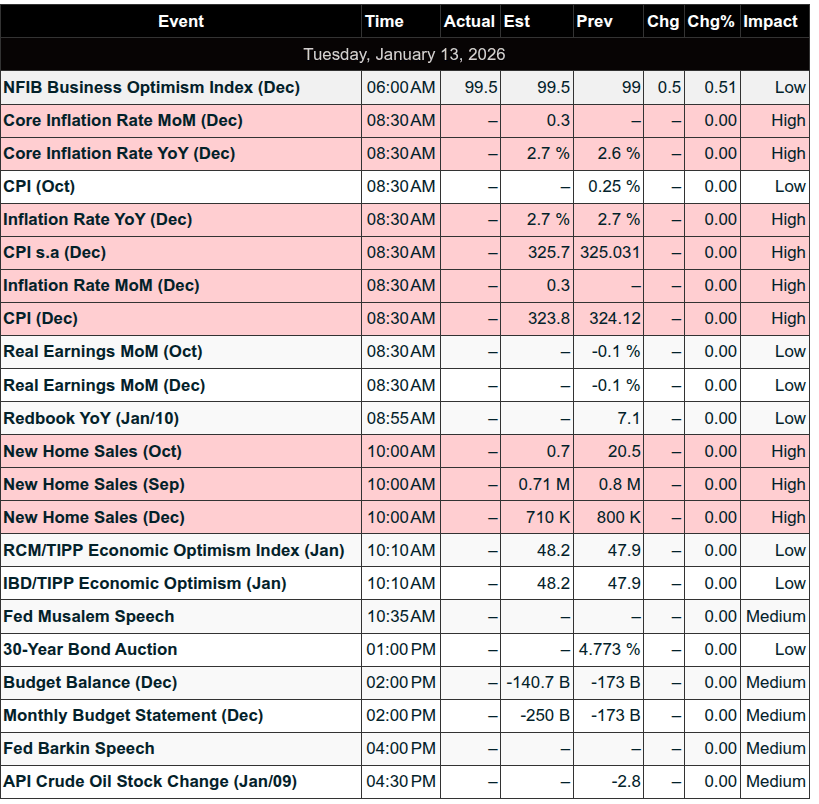Open Fed Musalem Speech event
819x804 pixels.
click(89, 616)
